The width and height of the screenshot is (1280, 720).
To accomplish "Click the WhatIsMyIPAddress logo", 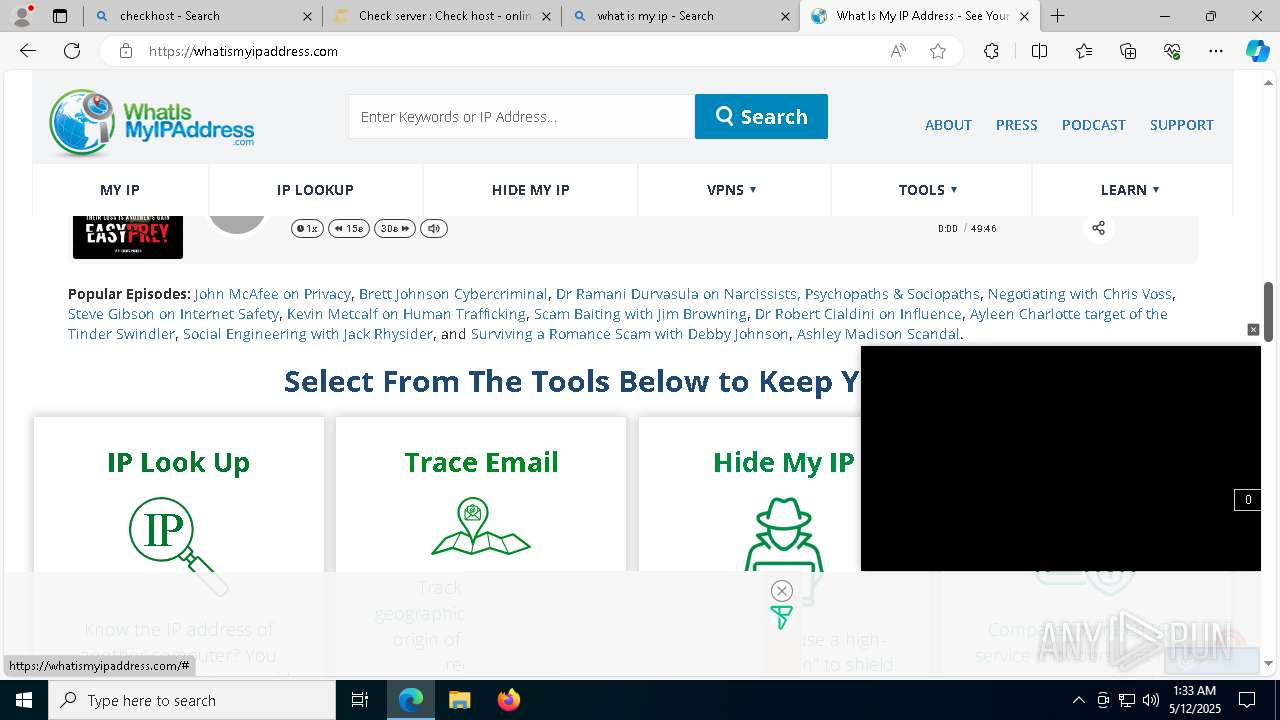I will [151, 123].
